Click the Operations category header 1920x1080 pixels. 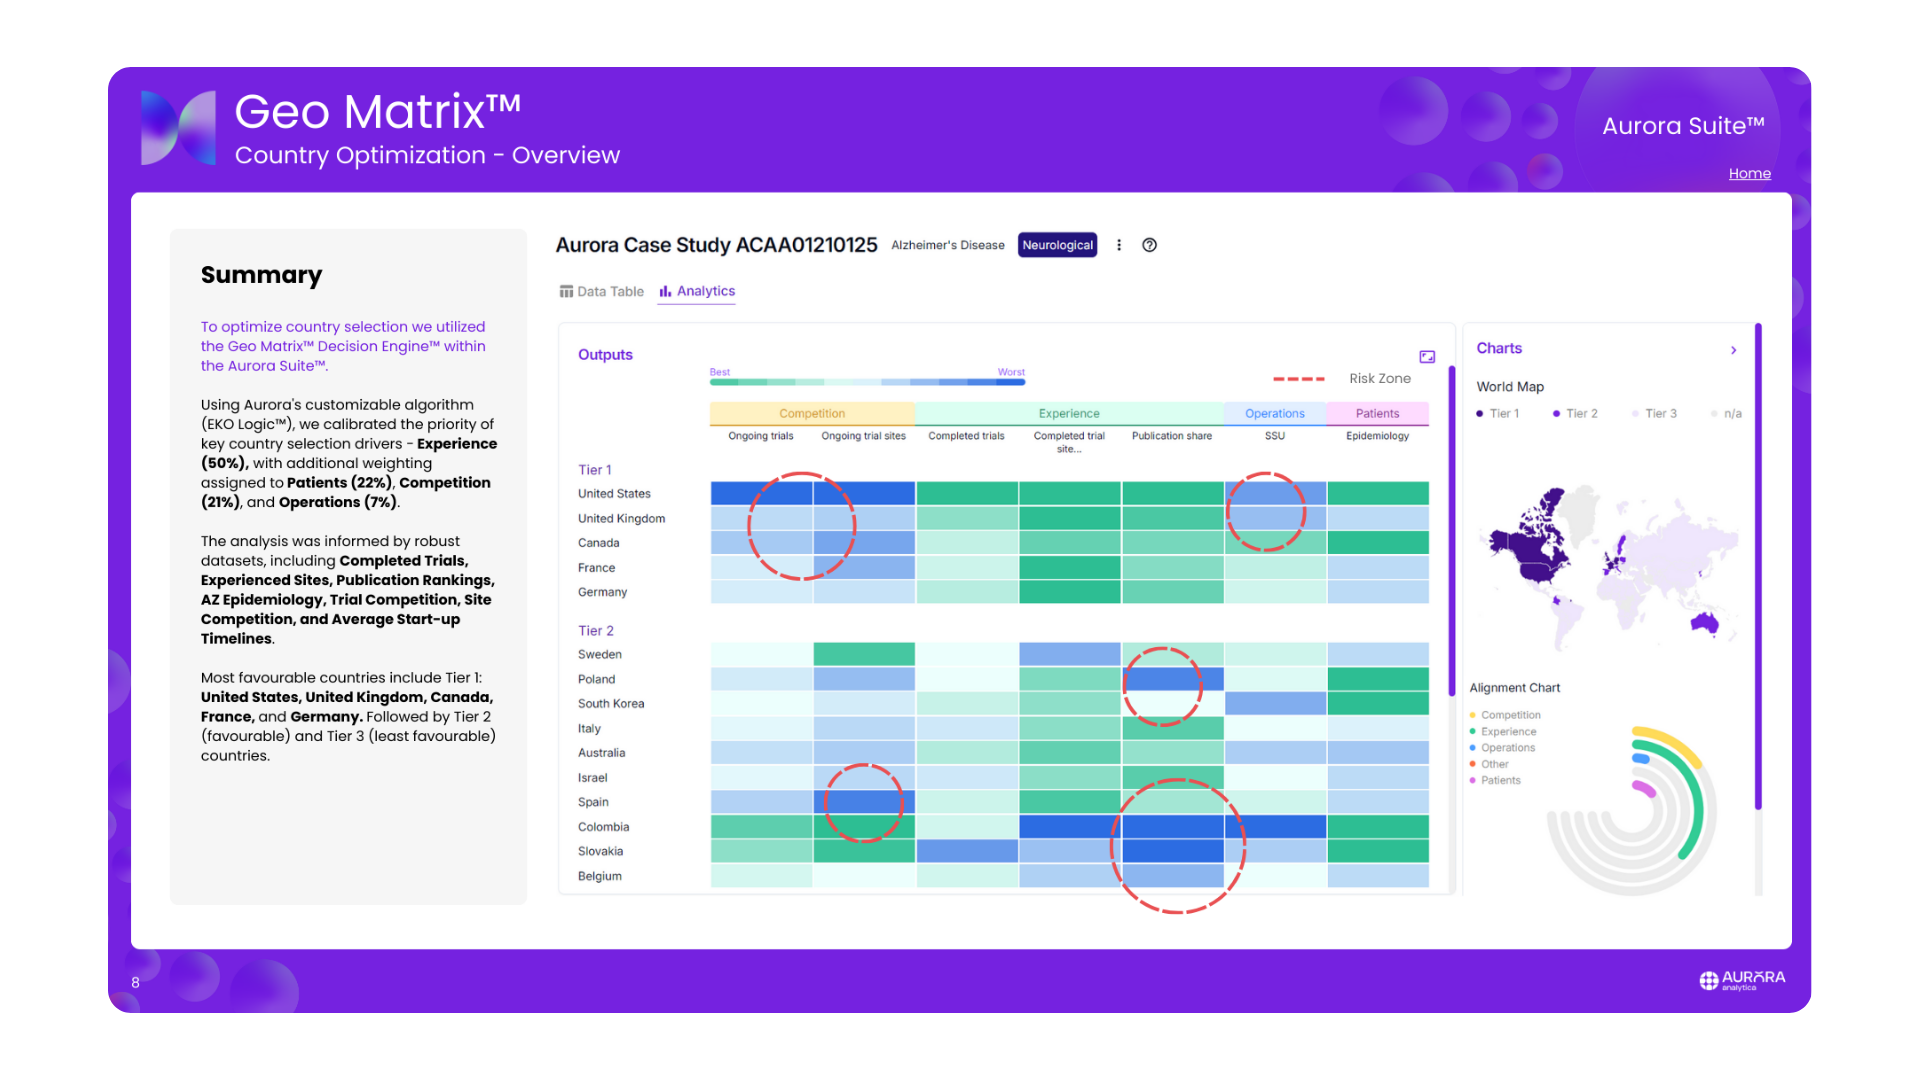[x=1275, y=414]
